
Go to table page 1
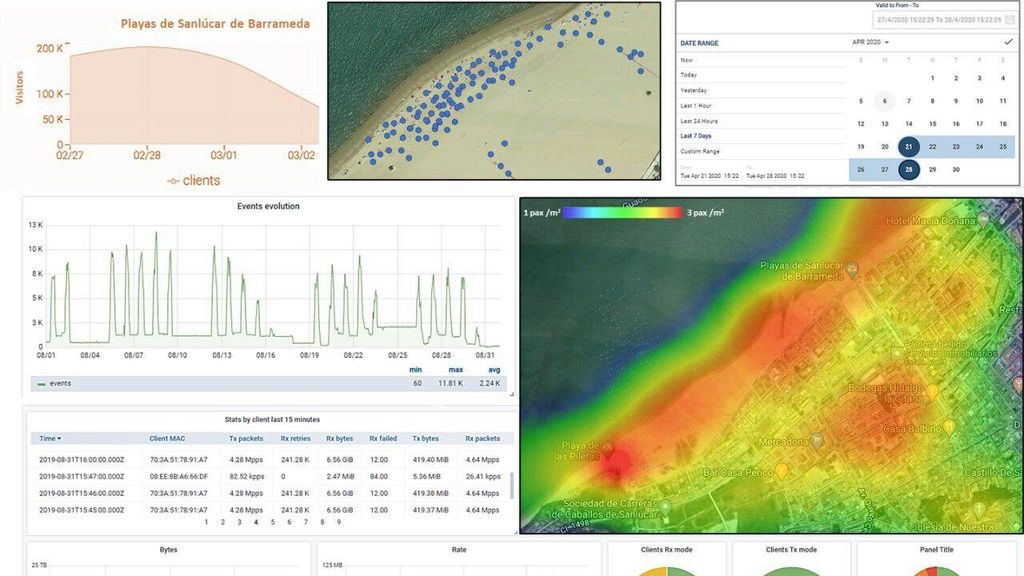click(206, 522)
